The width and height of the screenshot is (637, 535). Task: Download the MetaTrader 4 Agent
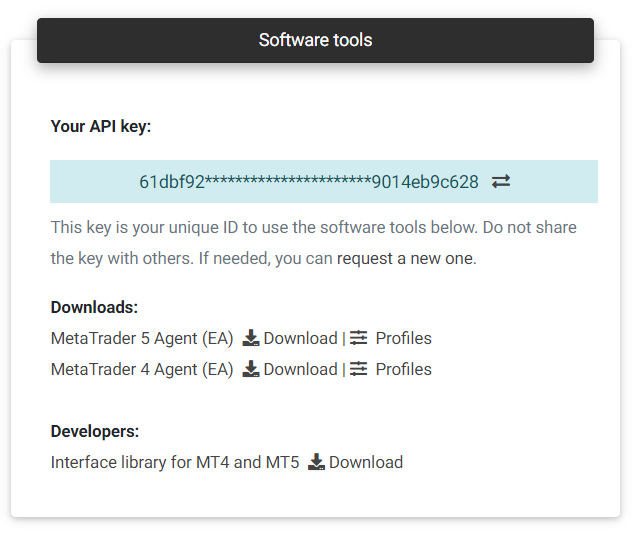point(300,369)
